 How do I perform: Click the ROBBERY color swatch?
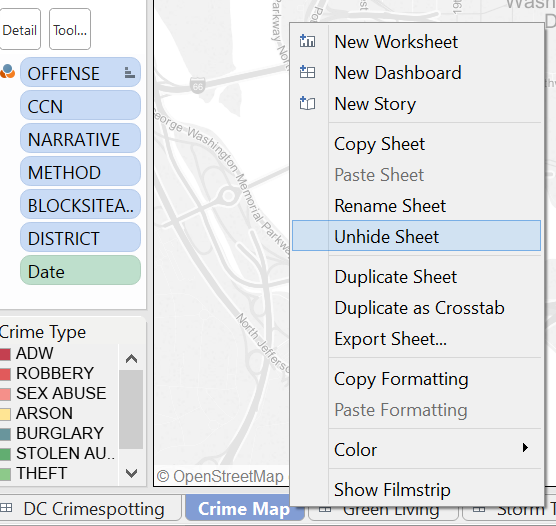[5, 374]
